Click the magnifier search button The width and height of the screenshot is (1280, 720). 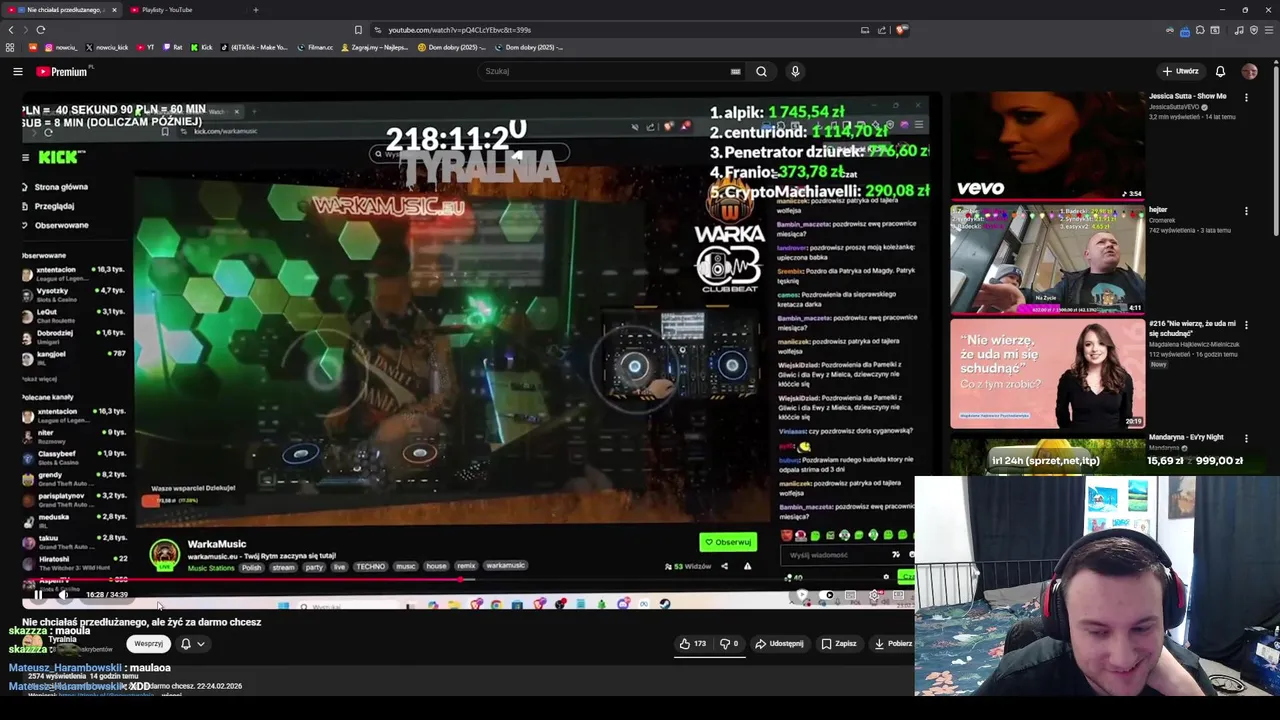coord(762,71)
